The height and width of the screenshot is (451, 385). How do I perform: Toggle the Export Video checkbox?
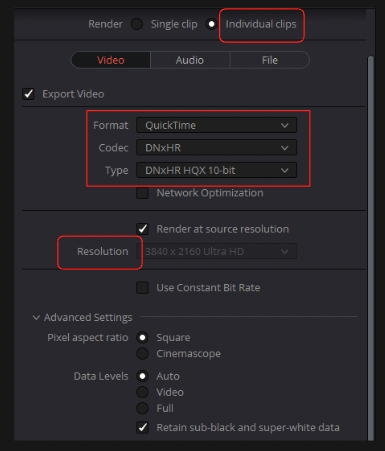[28, 94]
